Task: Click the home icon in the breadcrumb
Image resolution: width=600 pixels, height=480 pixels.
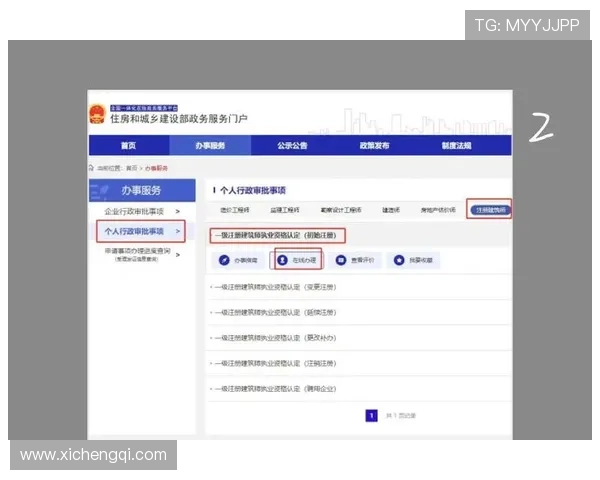Action: point(91,168)
